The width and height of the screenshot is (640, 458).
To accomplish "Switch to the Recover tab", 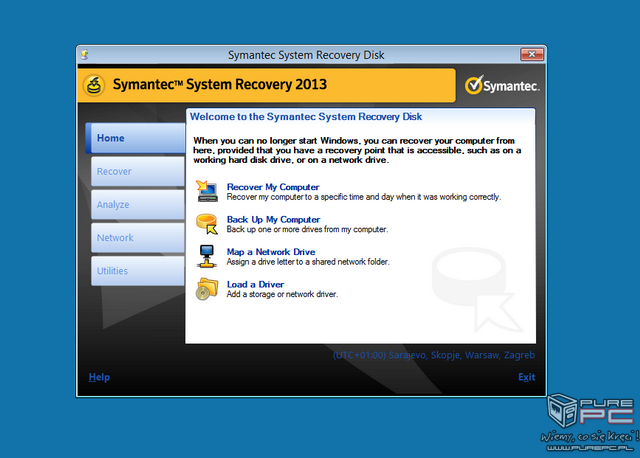I will (x=138, y=171).
